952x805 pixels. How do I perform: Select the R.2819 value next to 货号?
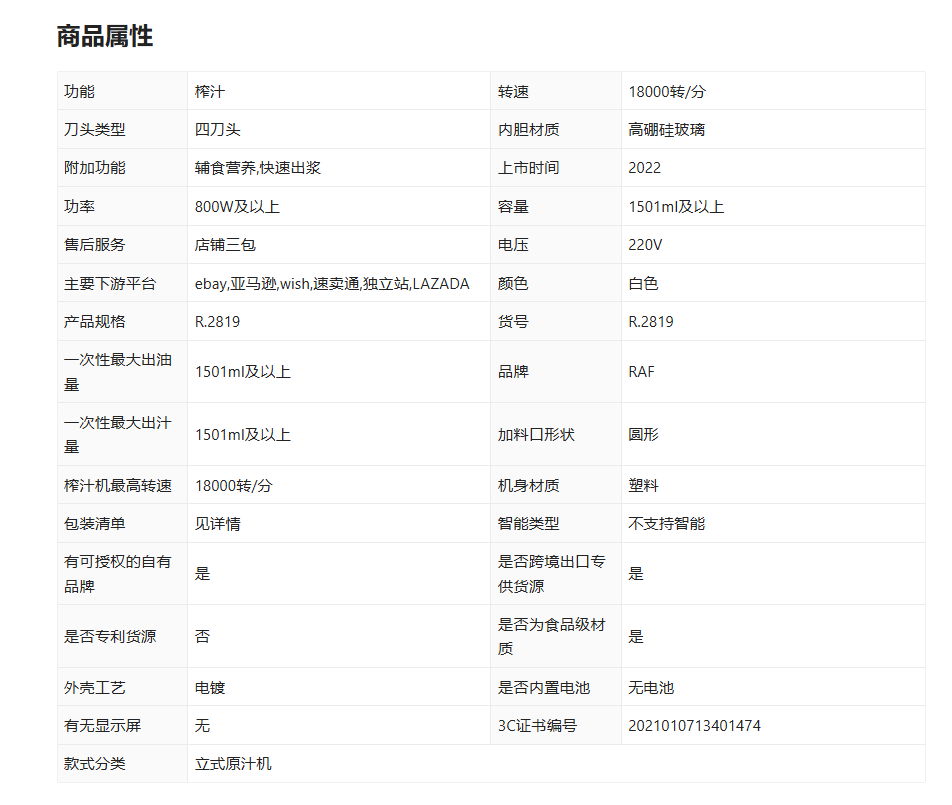coord(650,322)
